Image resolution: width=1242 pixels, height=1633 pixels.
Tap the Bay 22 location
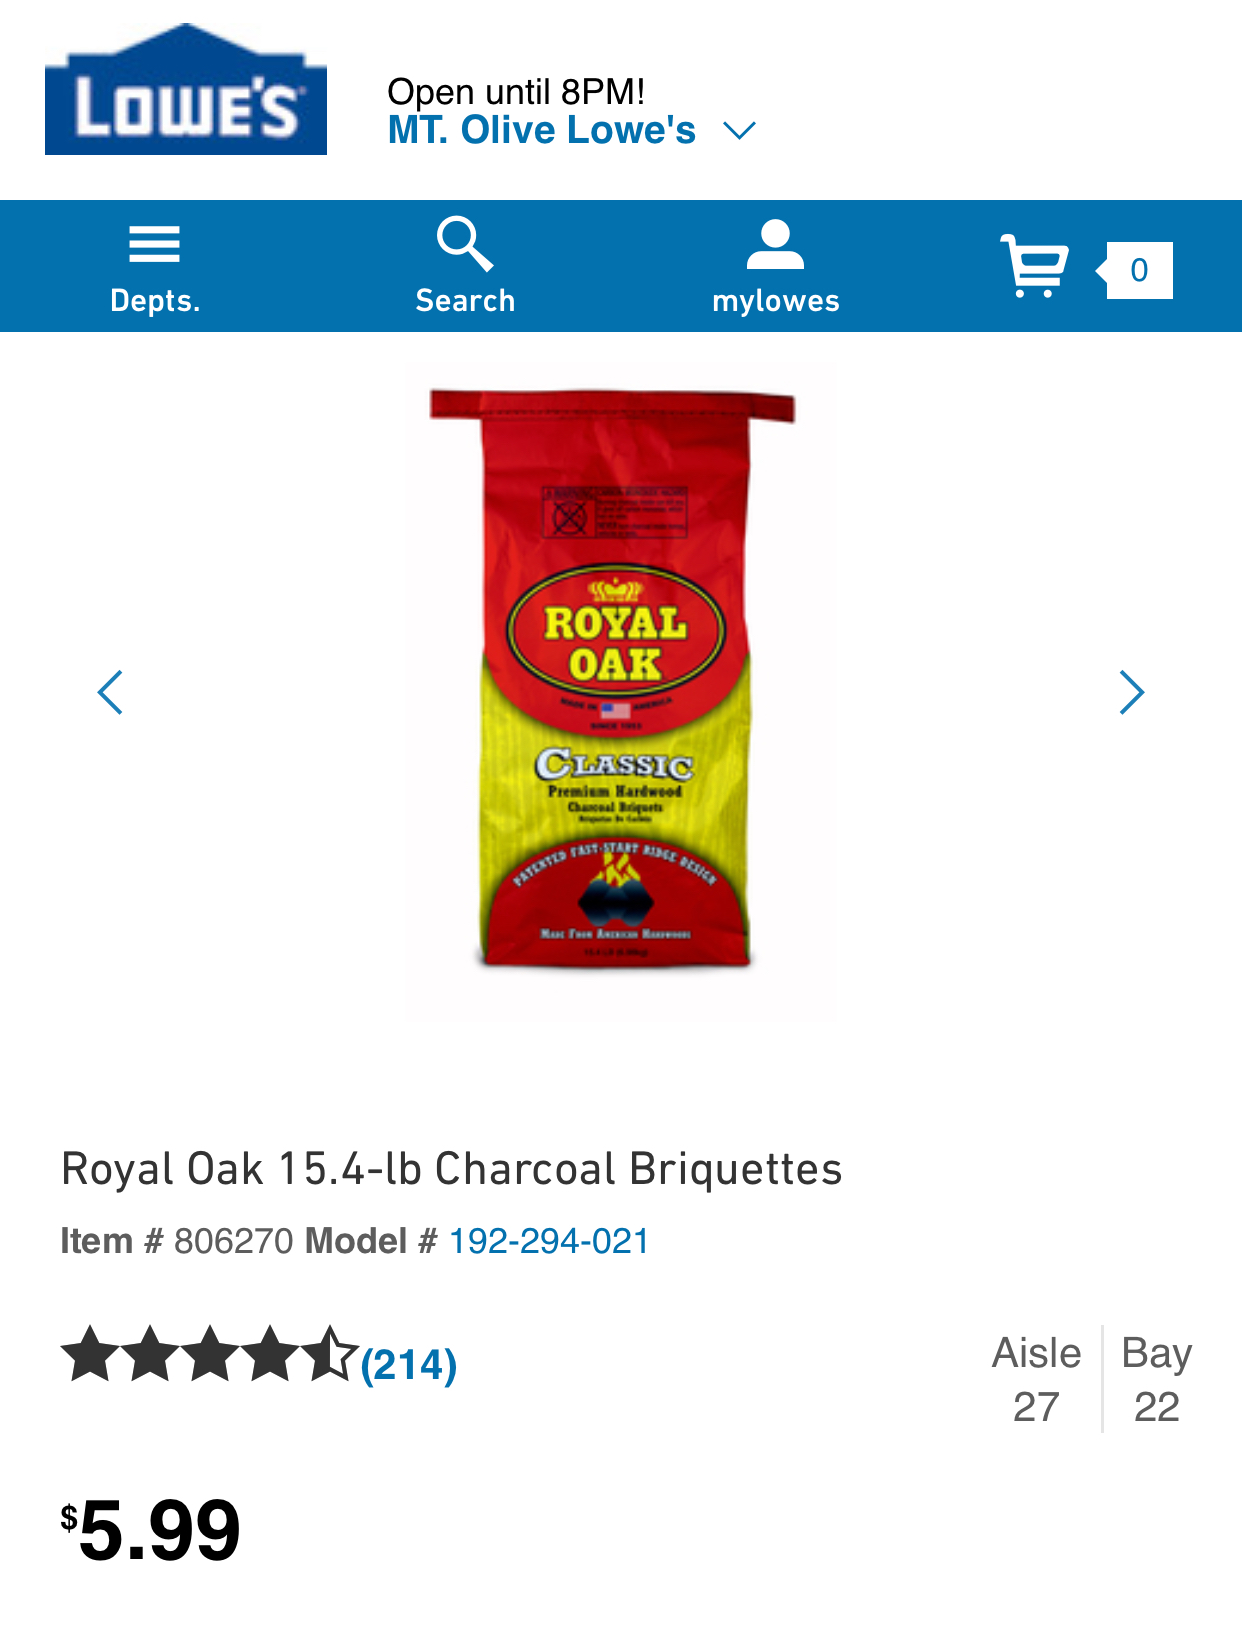pyautogui.click(x=1157, y=1380)
